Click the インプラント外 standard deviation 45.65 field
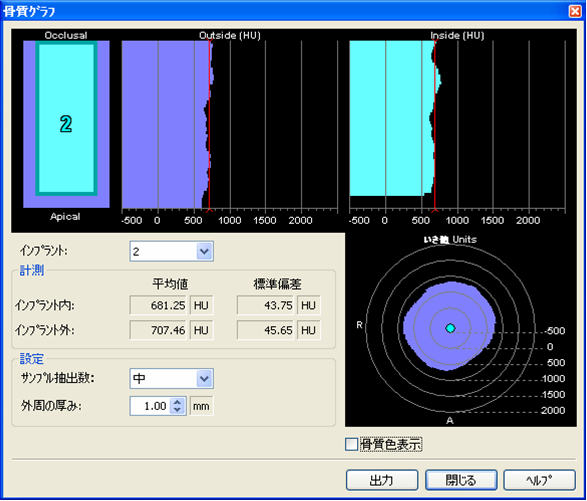Viewport: 587px width, 501px height. coord(265,330)
